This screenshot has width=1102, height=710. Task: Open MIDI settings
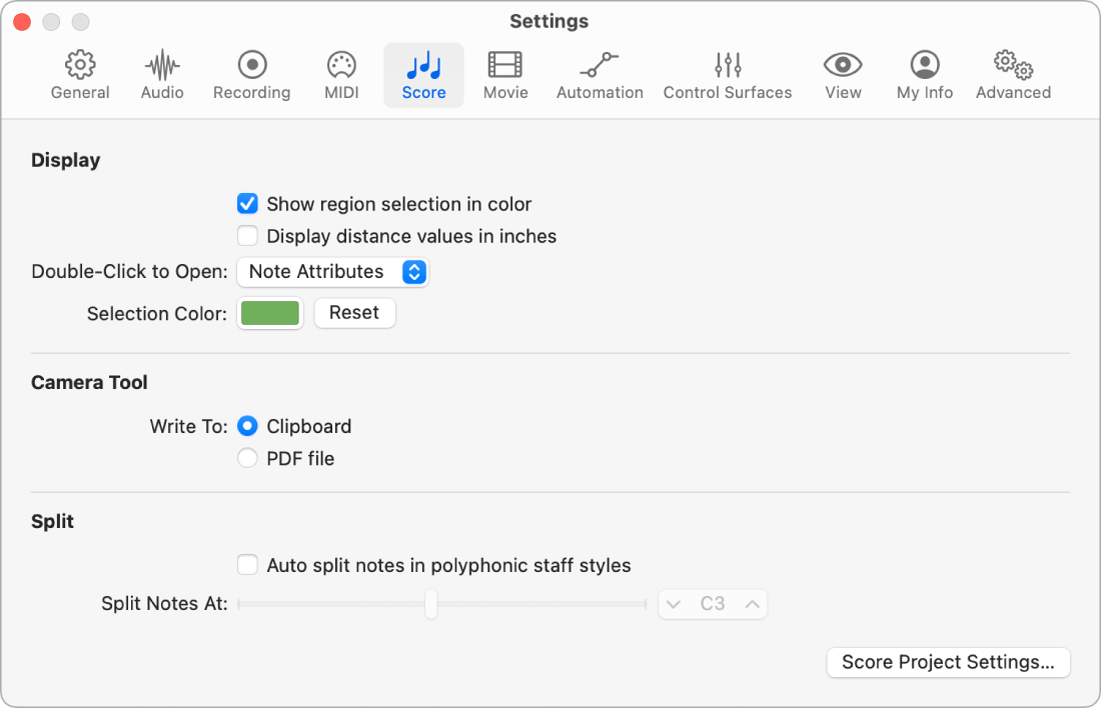point(341,74)
